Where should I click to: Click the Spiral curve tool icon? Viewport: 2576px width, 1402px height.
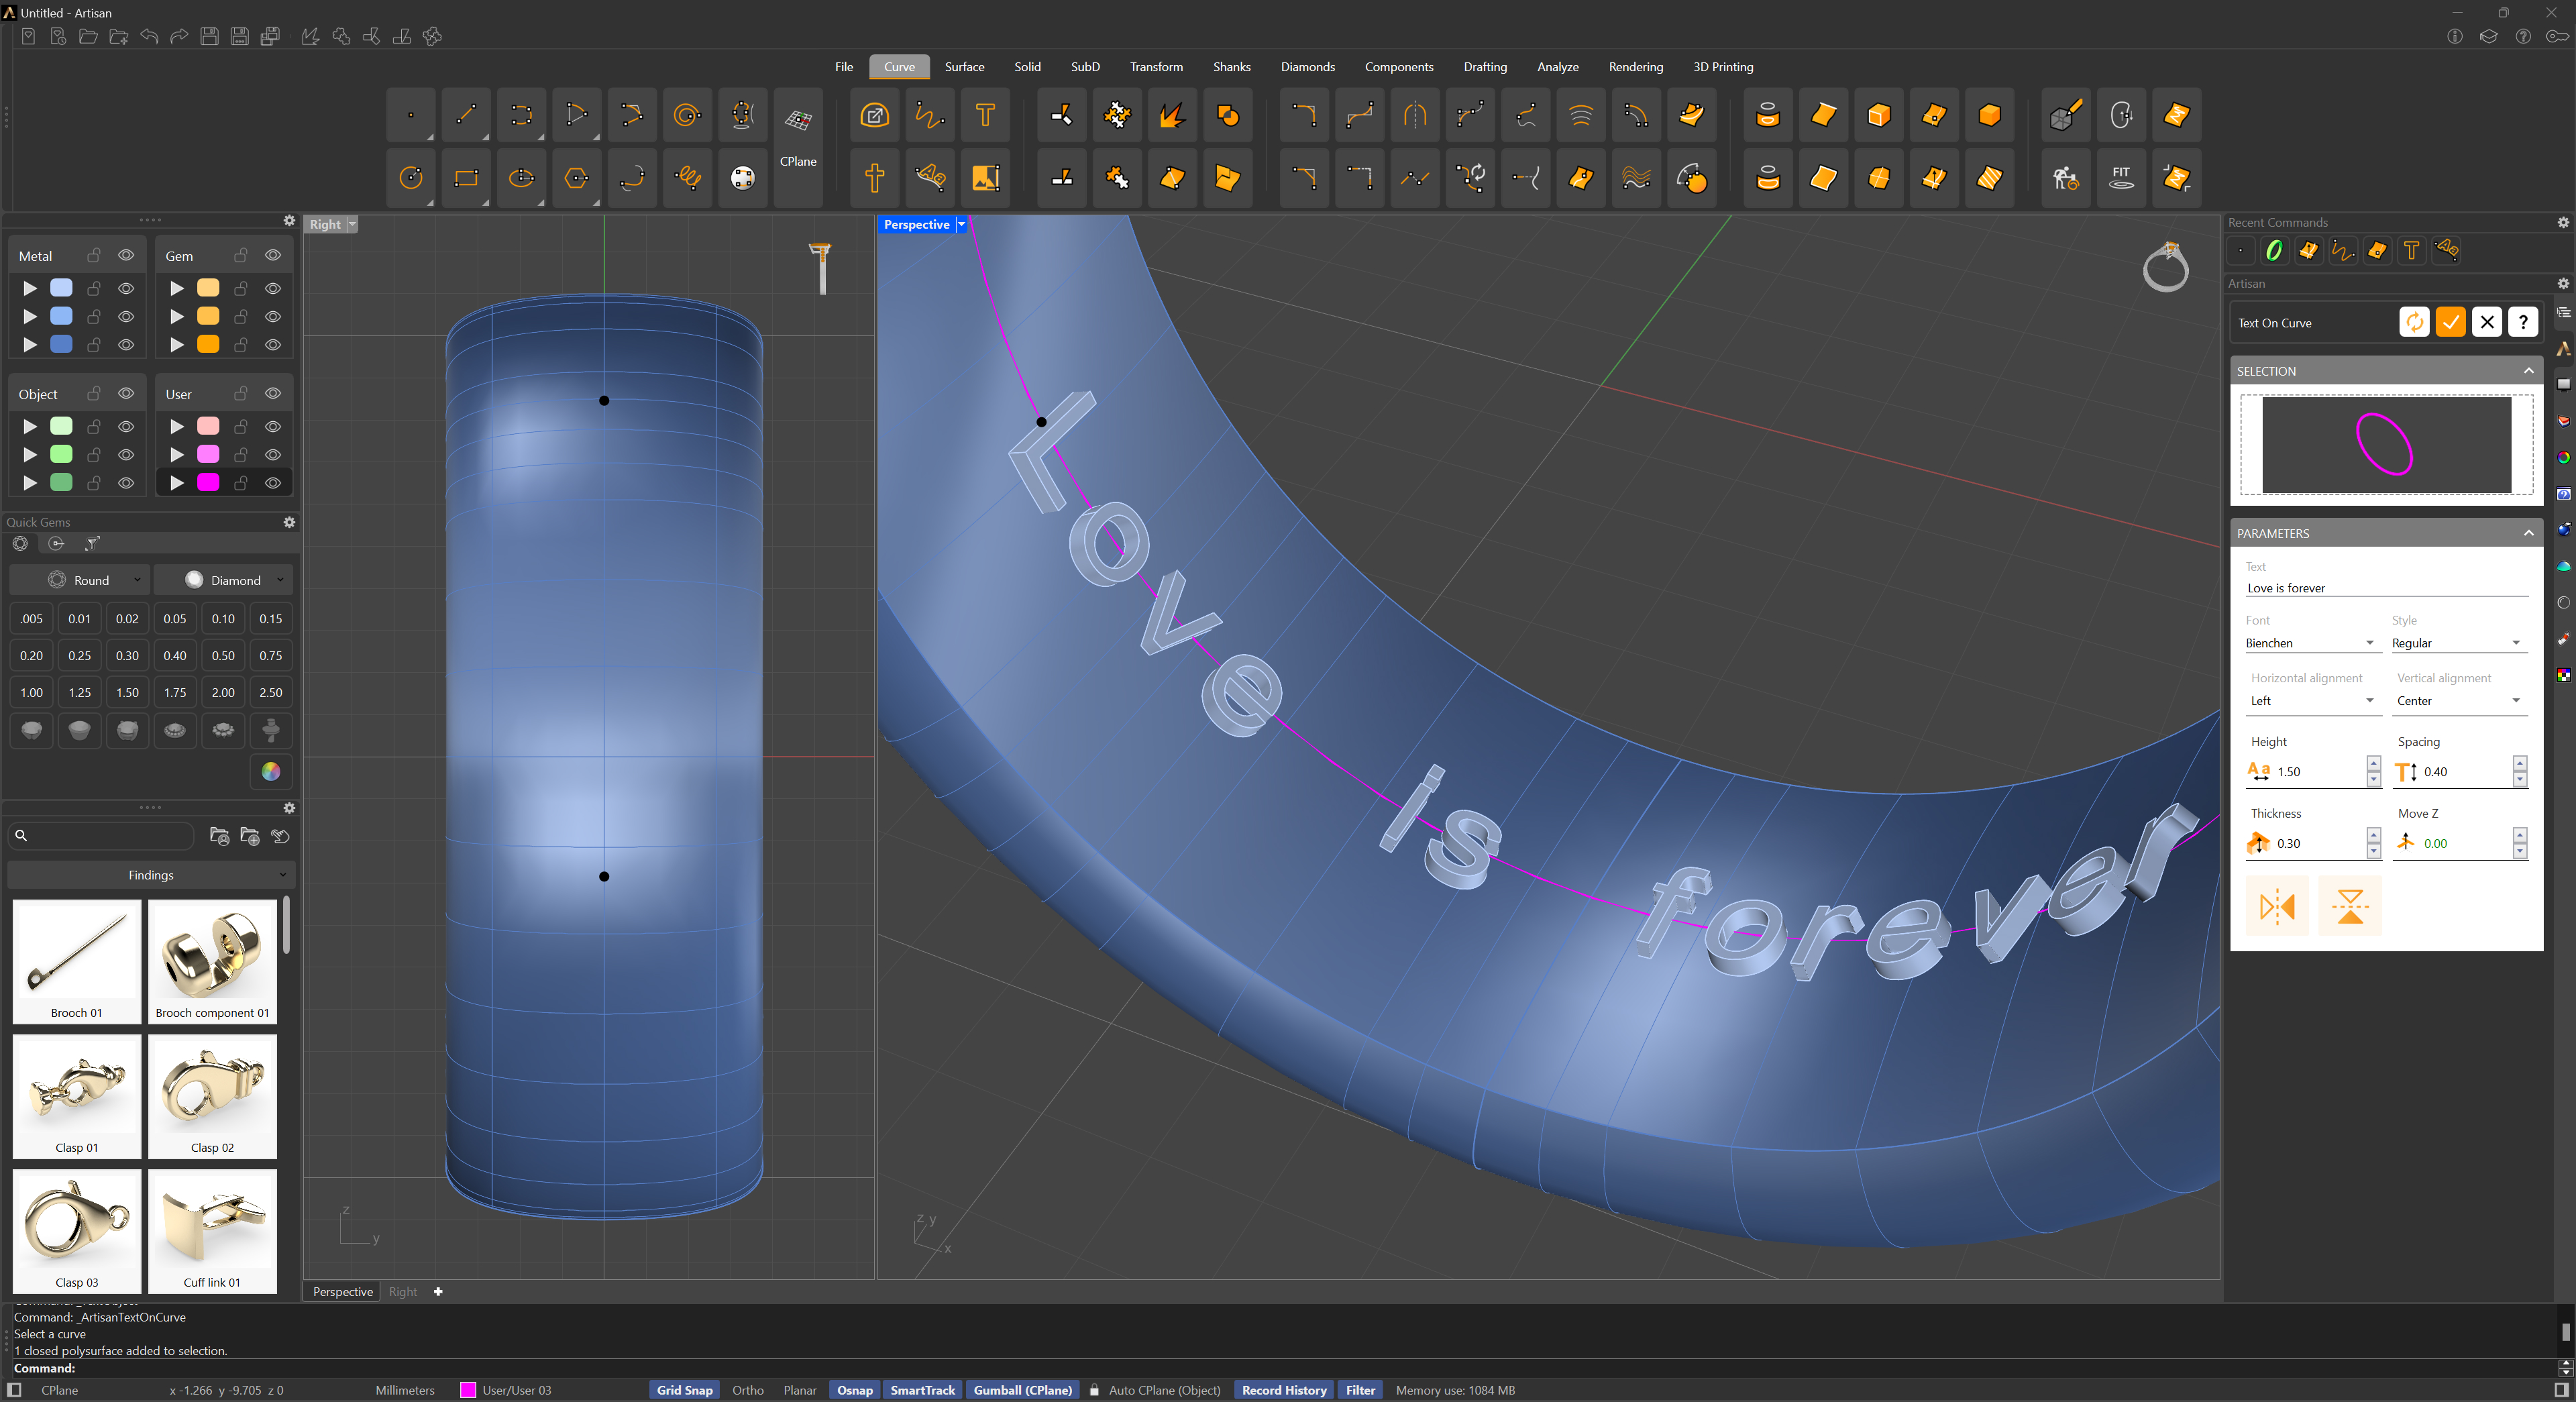pos(687,115)
